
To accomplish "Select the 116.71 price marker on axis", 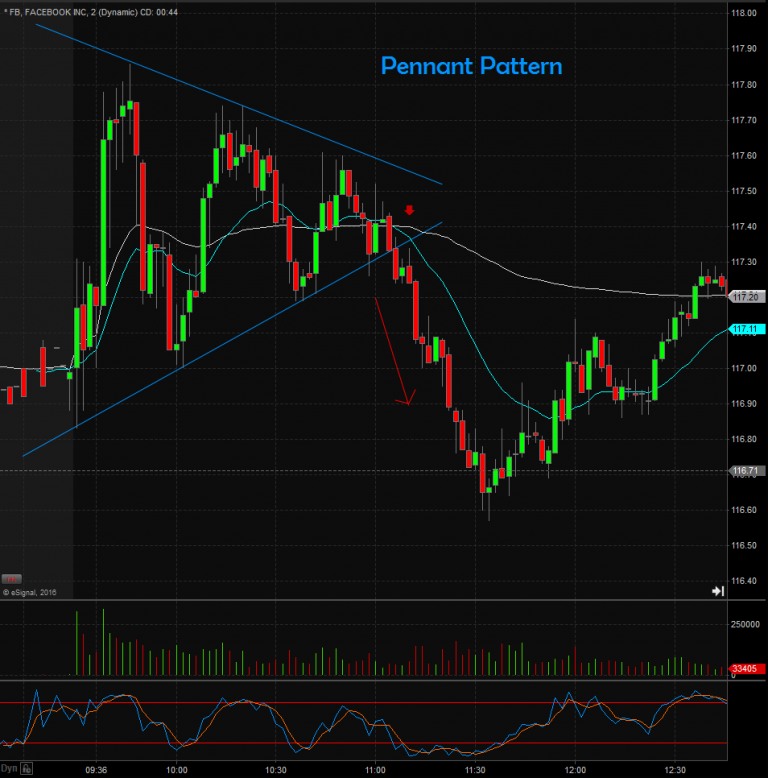I will pyautogui.click(x=746, y=470).
